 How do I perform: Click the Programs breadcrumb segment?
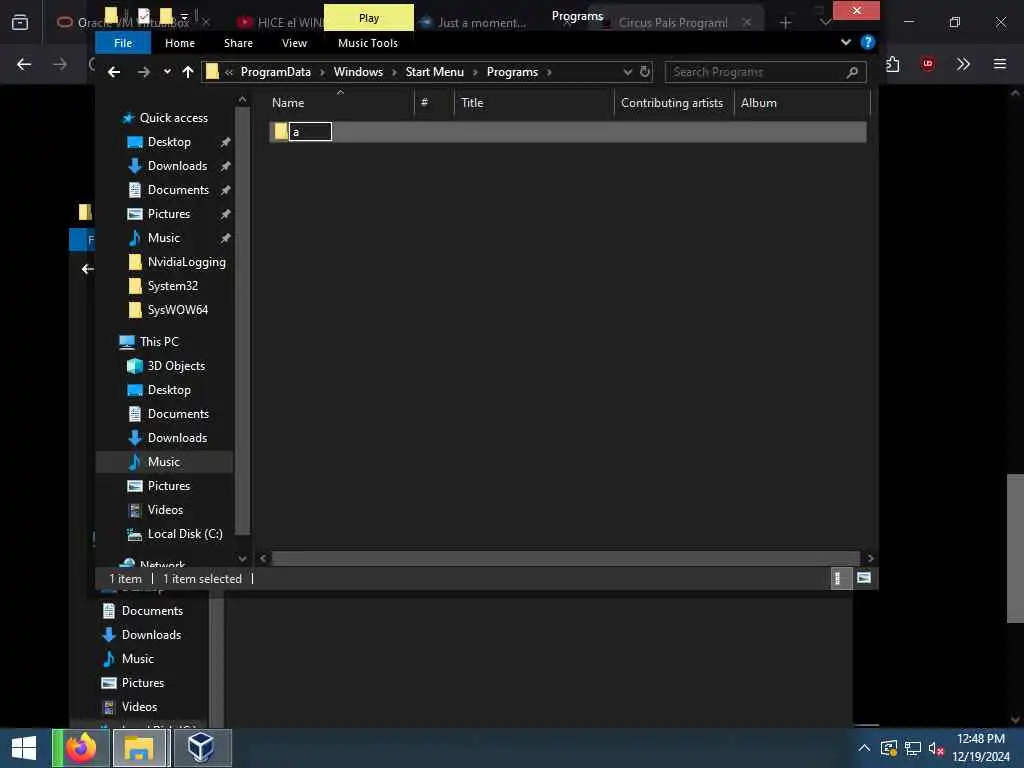512,72
